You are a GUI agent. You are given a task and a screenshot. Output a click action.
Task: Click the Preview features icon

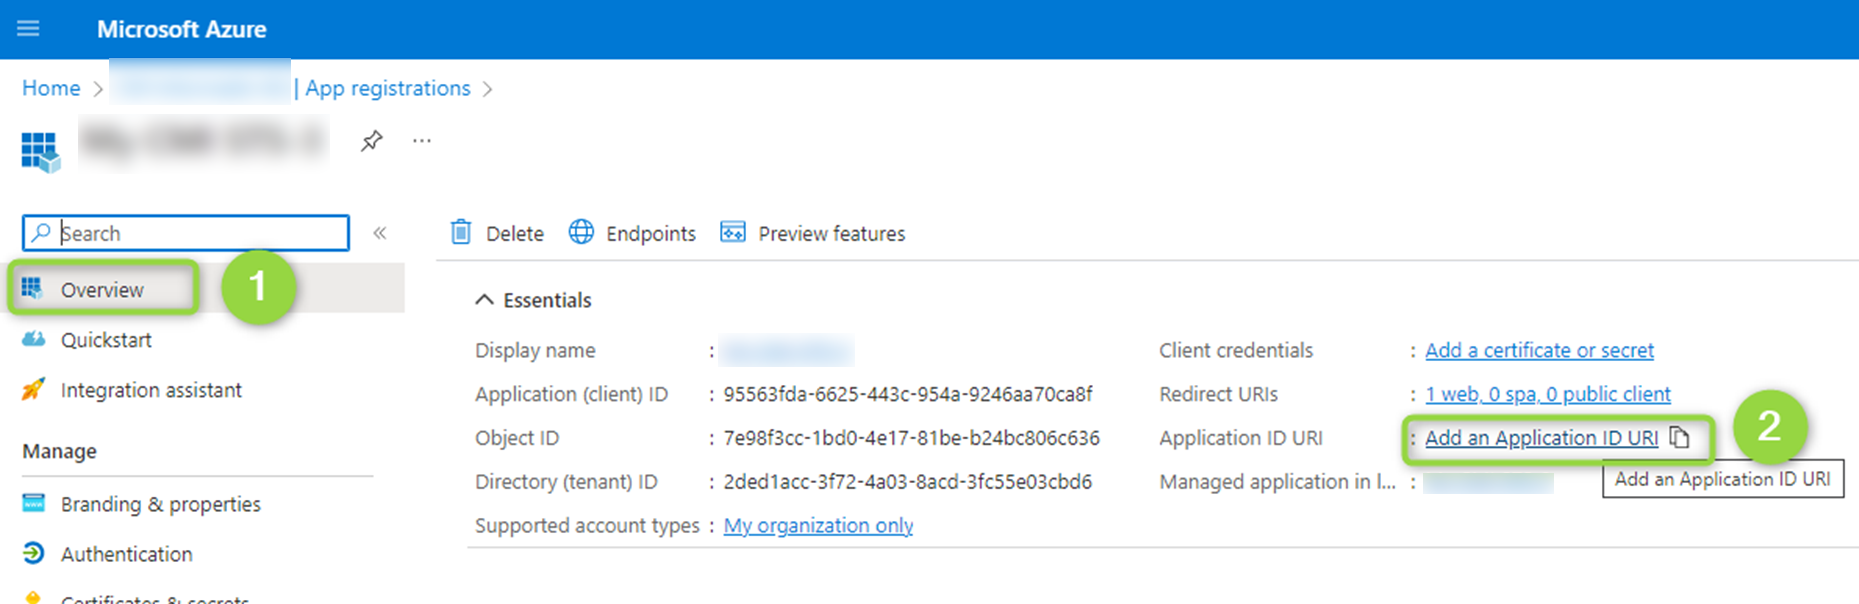click(733, 232)
